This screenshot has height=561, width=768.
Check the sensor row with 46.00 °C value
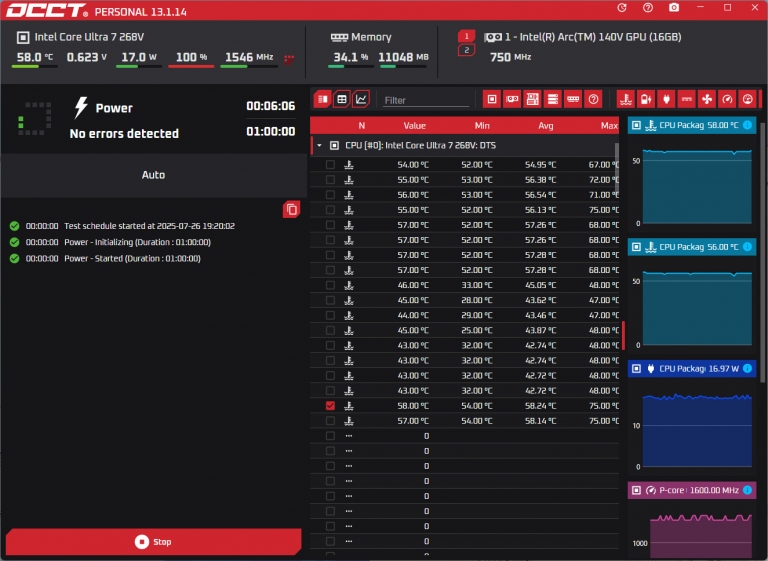coord(330,285)
